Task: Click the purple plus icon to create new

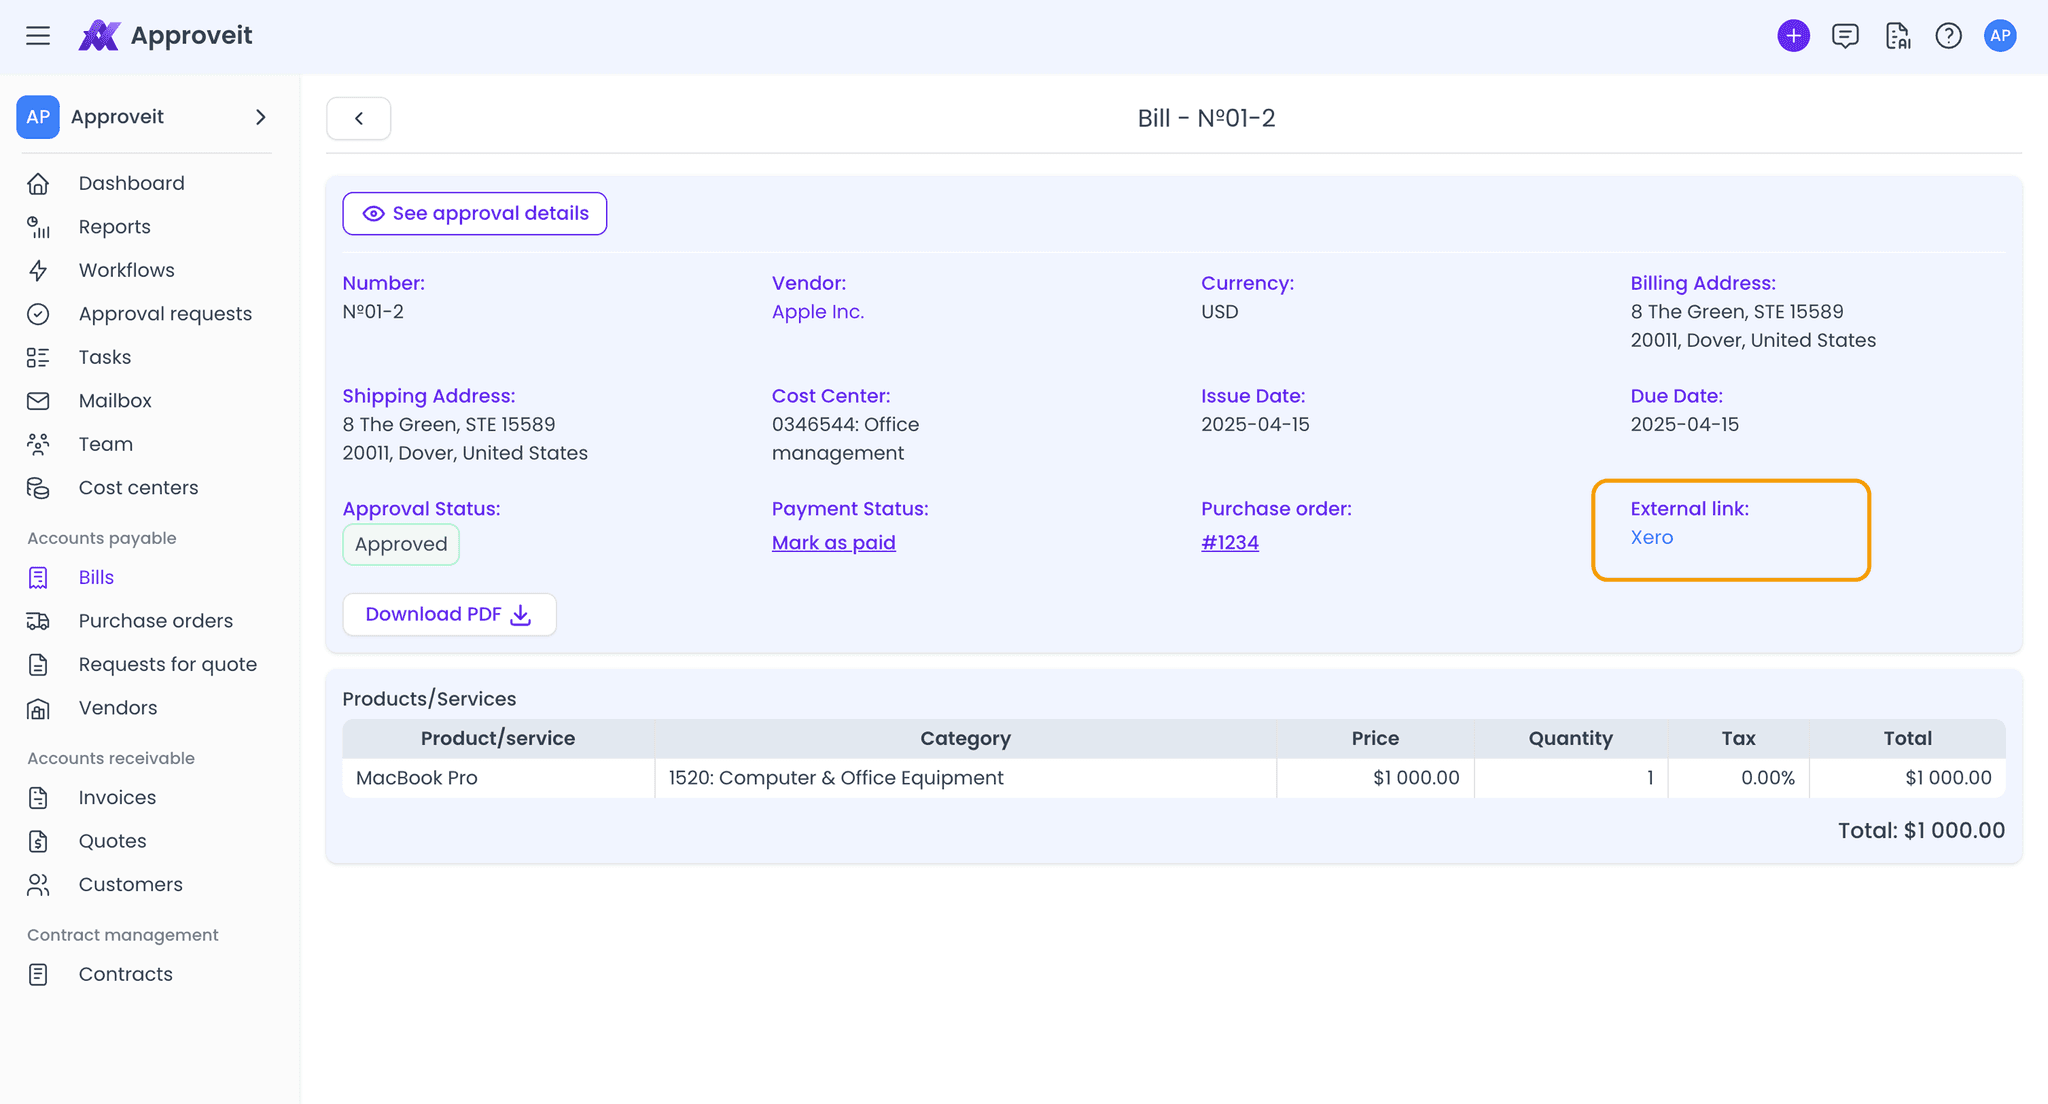Action: [x=1793, y=35]
